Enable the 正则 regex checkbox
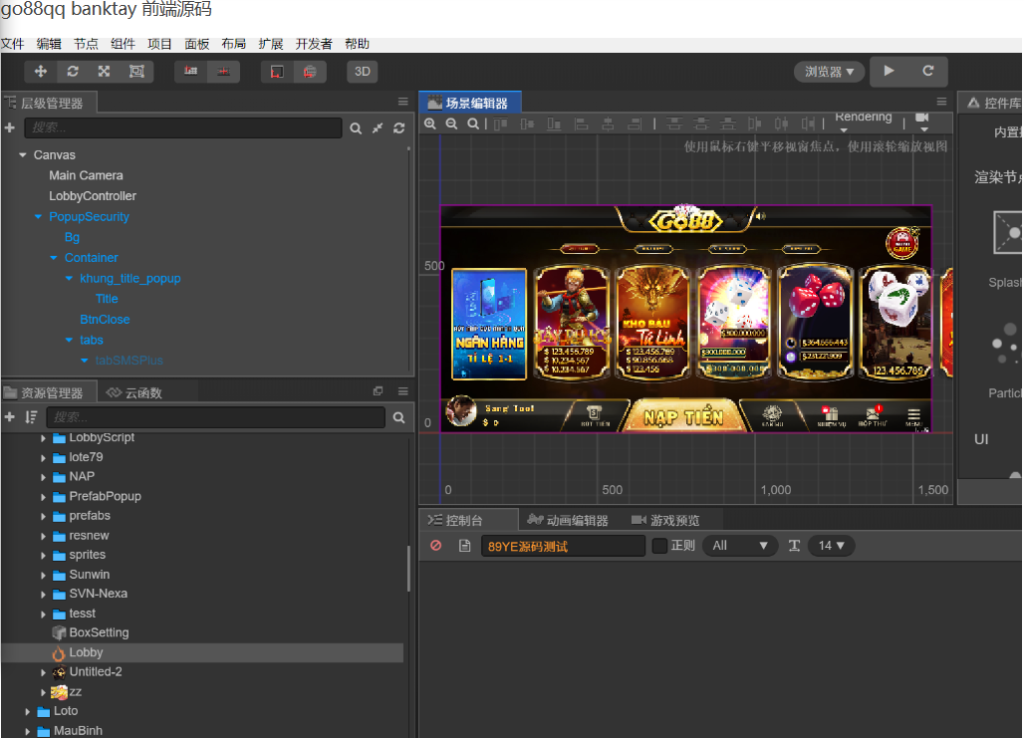This screenshot has width=1024, height=738. tap(660, 545)
